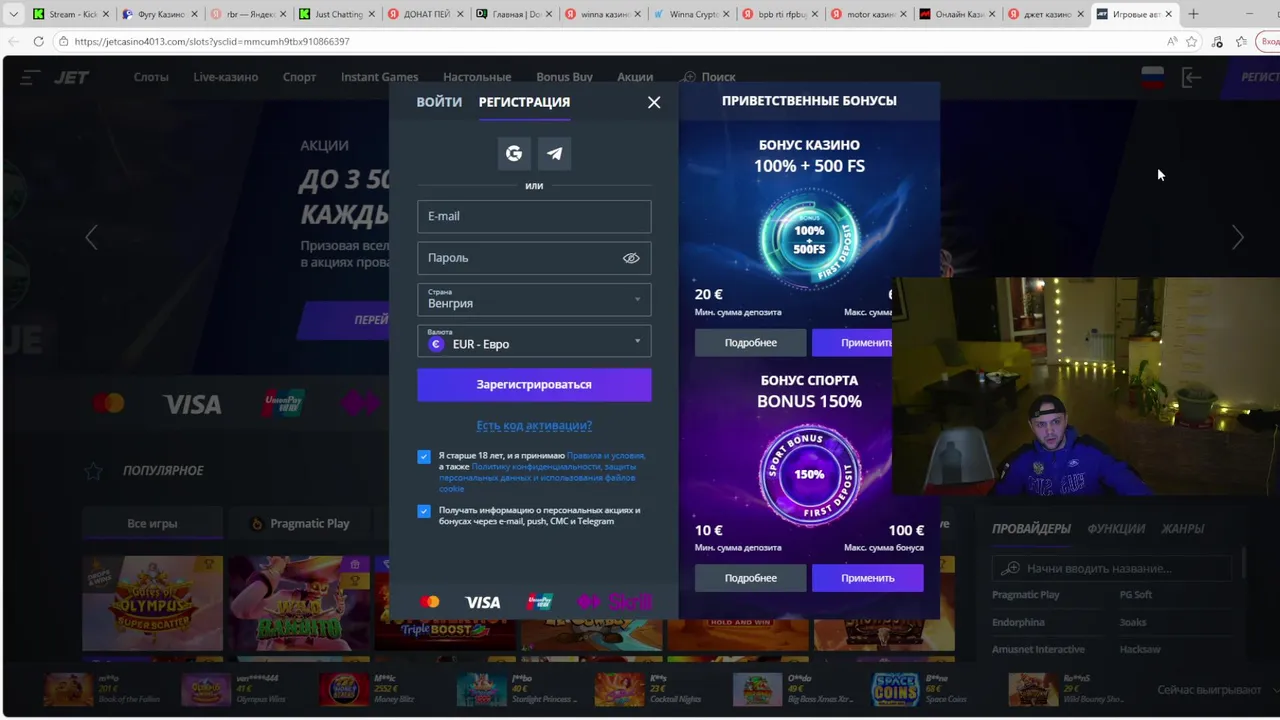Select 3oaks provider
This screenshot has width=1280, height=720.
1133,622
